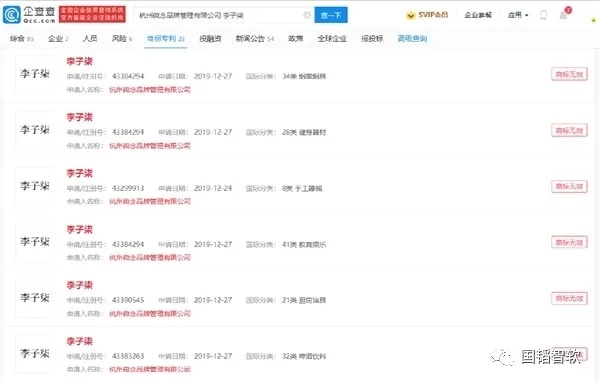Clear the search box with the X icon
The height and width of the screenshot is (383, 600).
pyautogui.click(x=307, y=15)
